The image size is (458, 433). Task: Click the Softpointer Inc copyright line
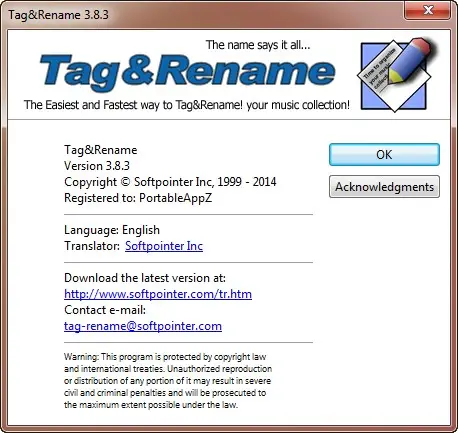point(170,182)
